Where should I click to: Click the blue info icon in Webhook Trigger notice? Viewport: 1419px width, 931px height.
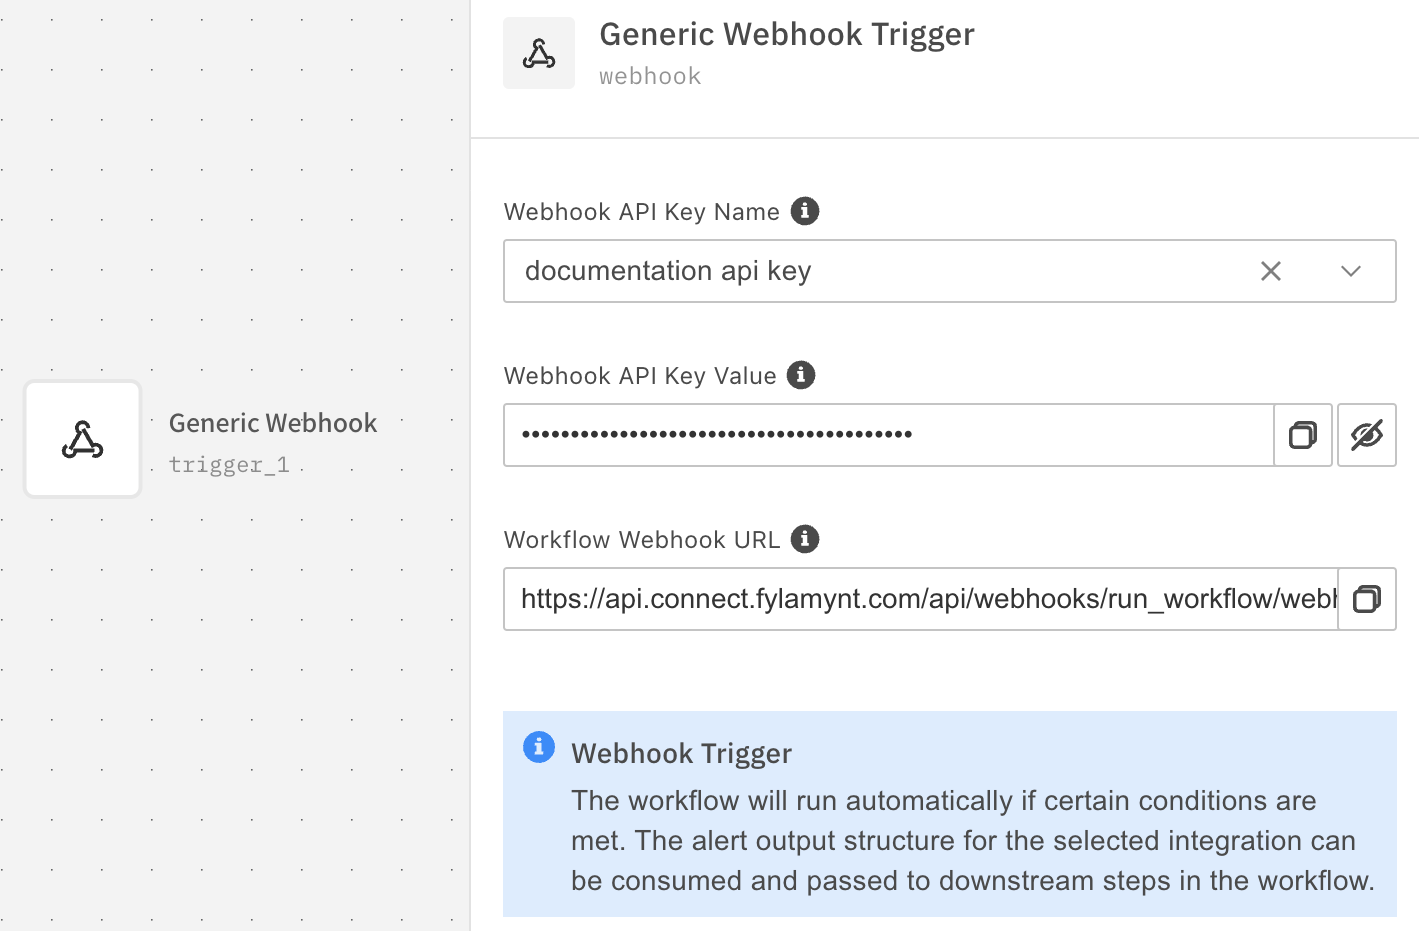539,747
